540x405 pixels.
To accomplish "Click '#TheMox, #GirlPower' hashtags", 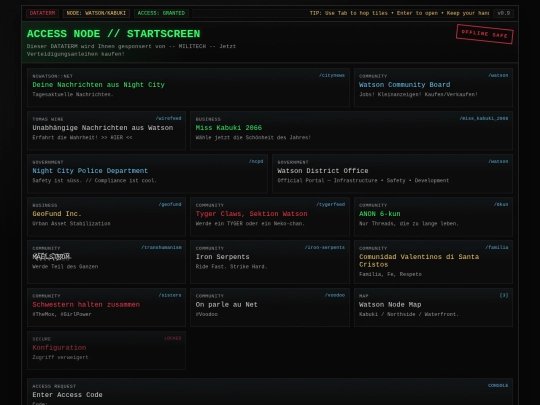I will point(62,314).
